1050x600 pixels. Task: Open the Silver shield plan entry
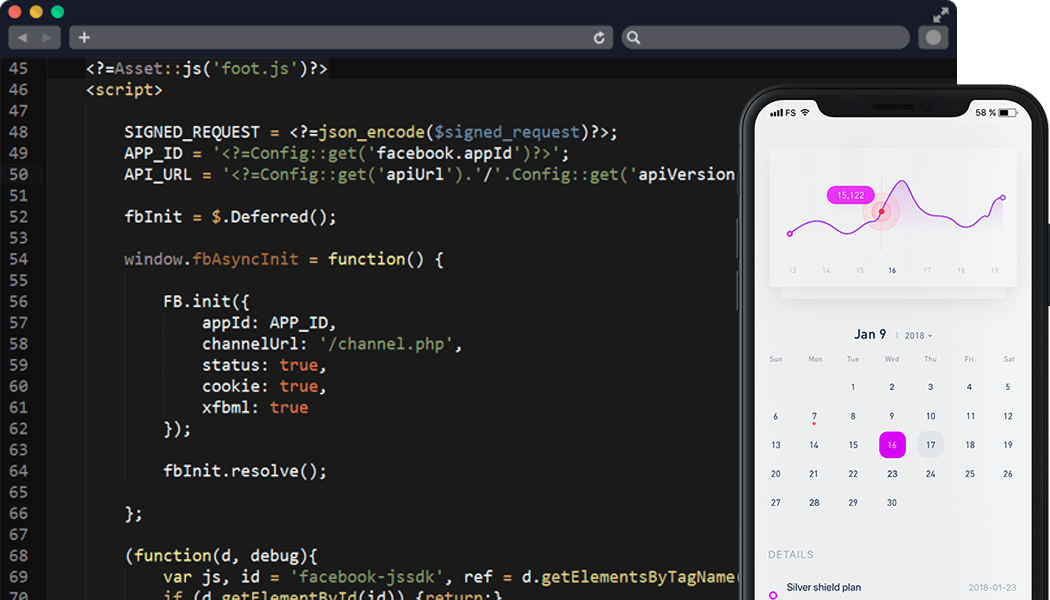[x=824, y=587]
